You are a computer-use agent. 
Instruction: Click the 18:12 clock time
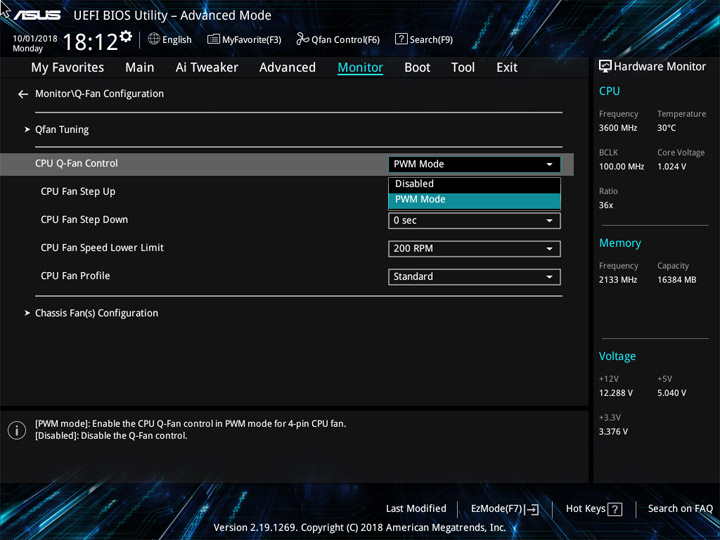click(90, 42)
